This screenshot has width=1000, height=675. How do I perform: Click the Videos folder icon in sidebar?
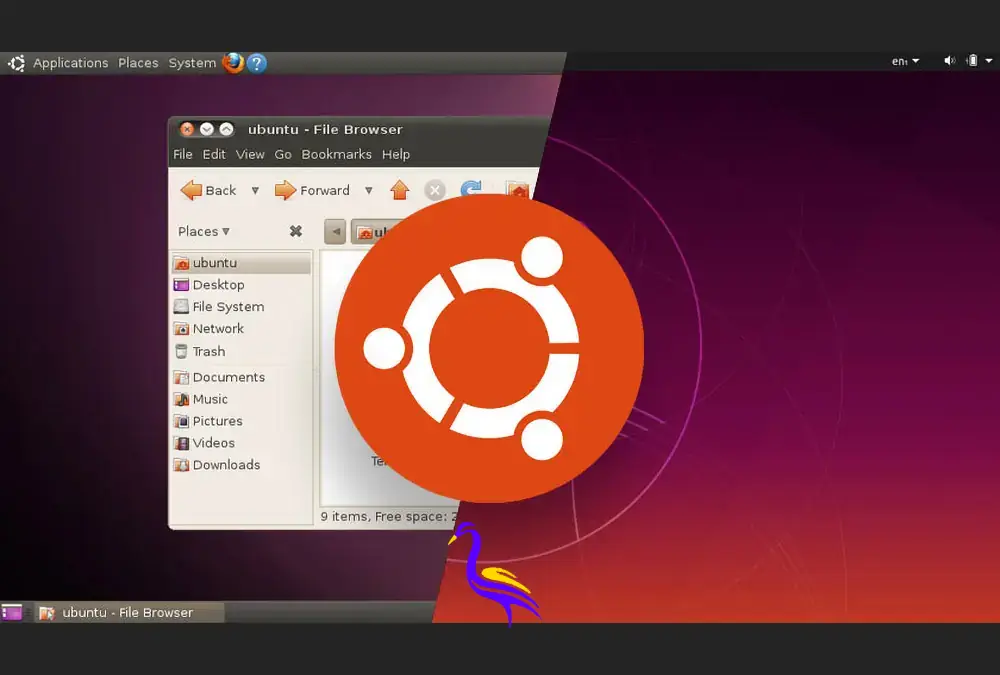click(181, 443)
